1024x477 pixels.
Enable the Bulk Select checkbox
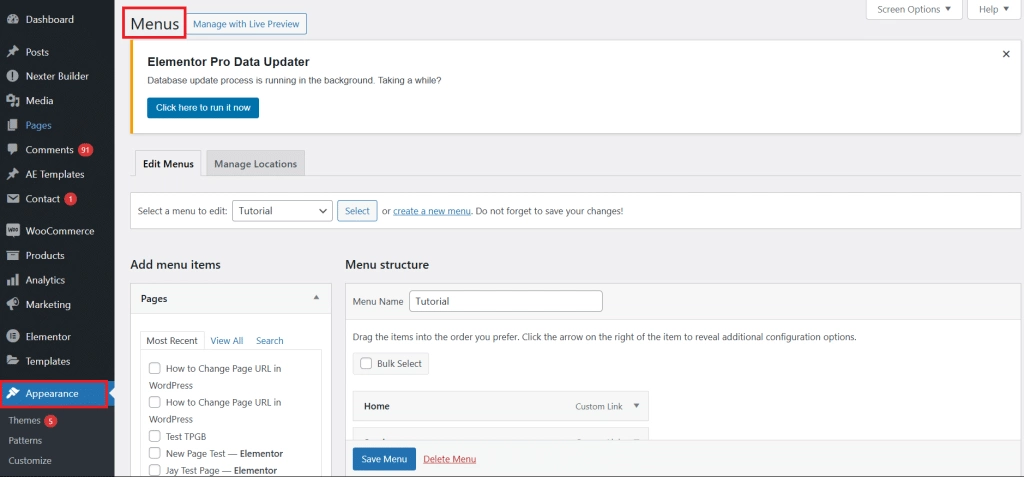tap(366, 364)
